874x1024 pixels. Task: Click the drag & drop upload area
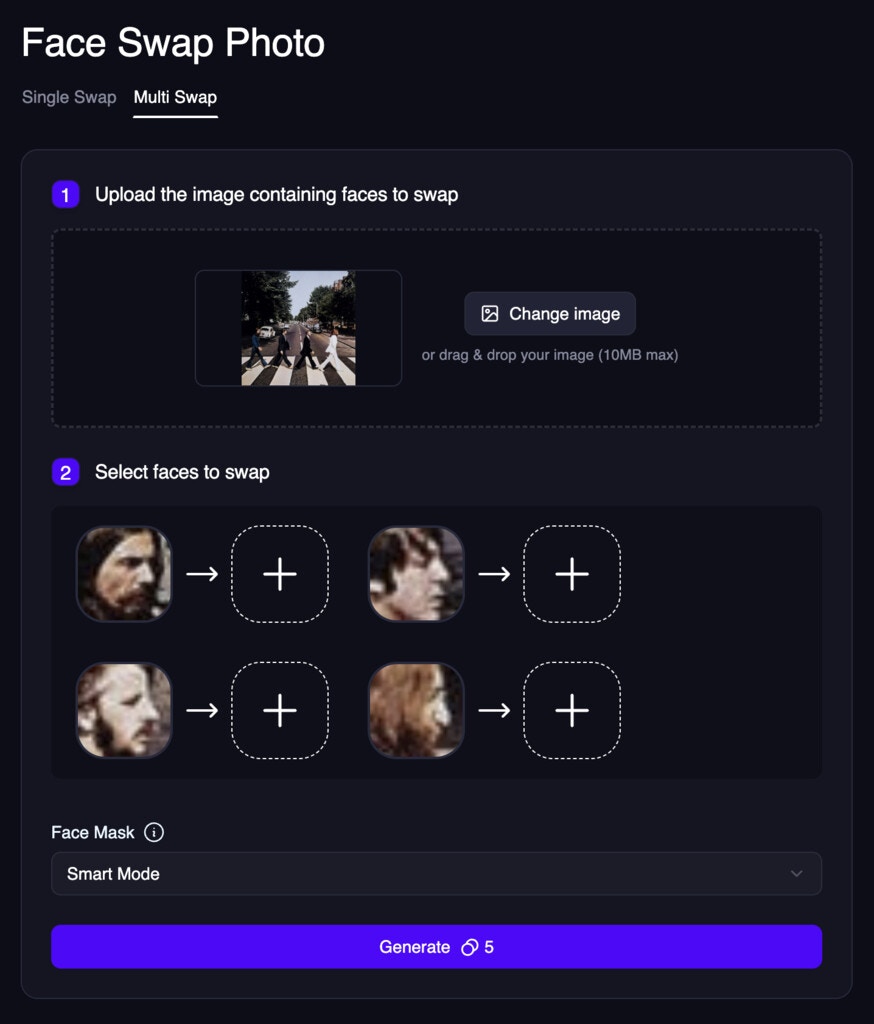click(x=436, y=328)
